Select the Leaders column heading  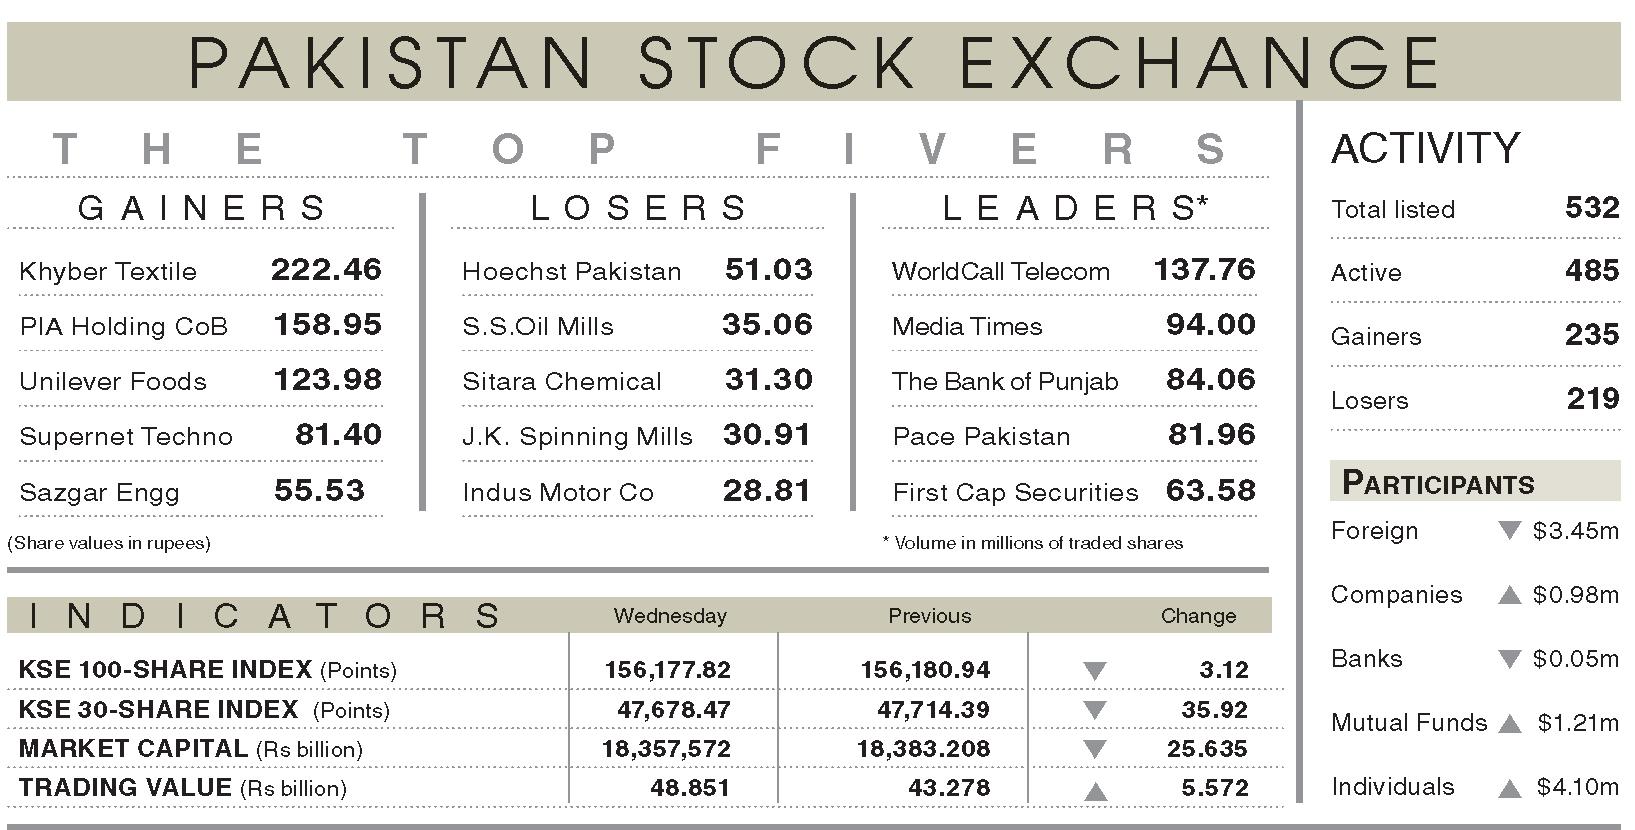pos(1076,207)
